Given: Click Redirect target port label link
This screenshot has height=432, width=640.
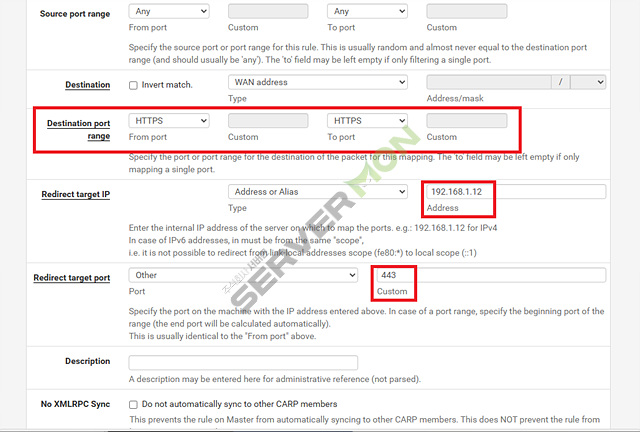Looking at the screenshot, I should pyautogui.click(x=72, y=278).
